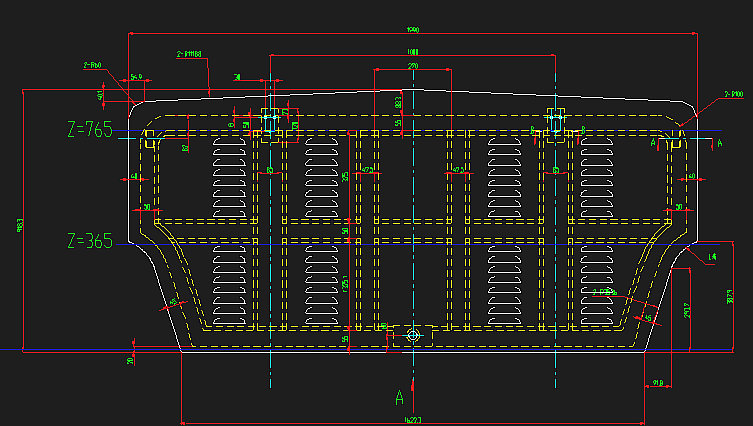Select the section marker A at far right

tap(719, 144)
